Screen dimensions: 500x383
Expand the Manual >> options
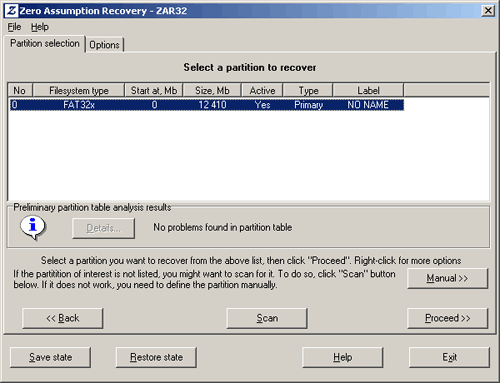point(447,278)
